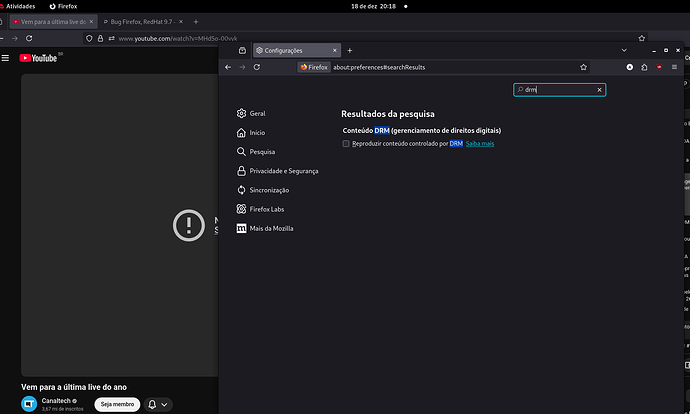
Task: Open the Saiba mais link
Action: (x=480, y=143)
